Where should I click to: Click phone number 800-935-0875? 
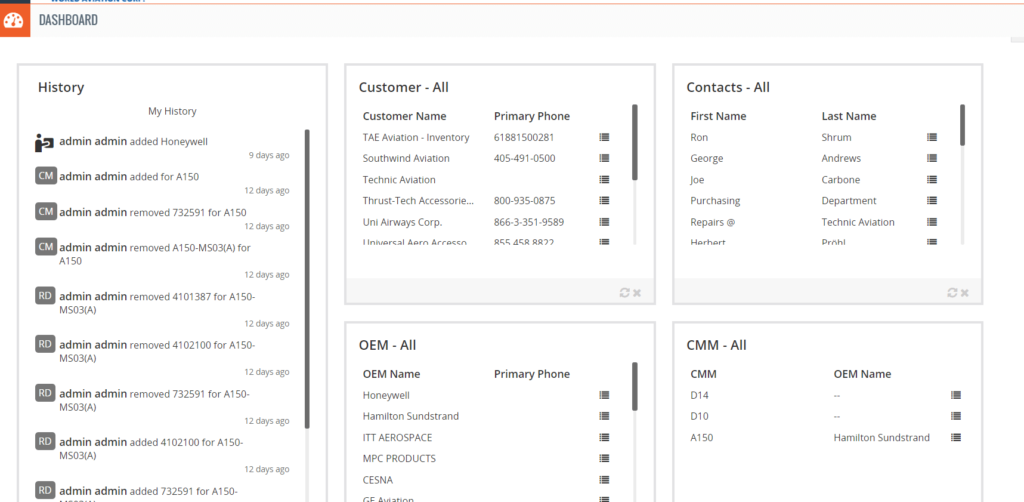pos(524,200)
